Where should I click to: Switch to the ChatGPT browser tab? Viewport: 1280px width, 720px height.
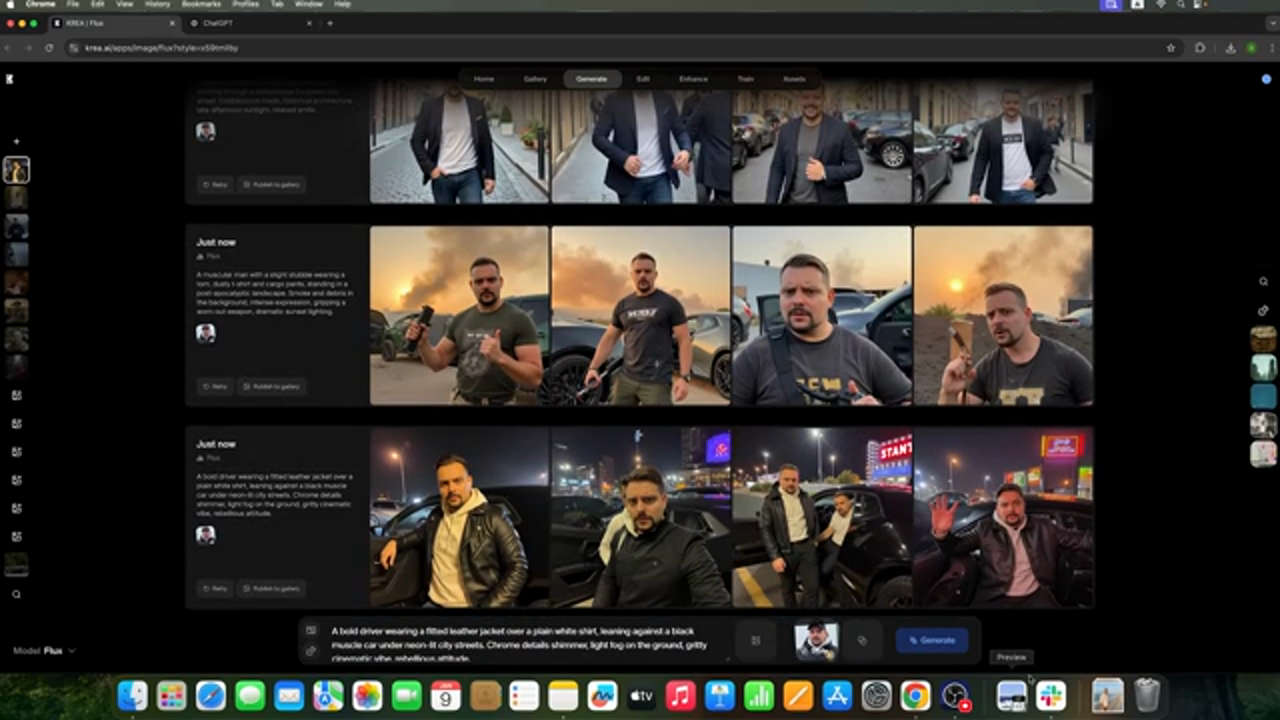pos(250,23)
